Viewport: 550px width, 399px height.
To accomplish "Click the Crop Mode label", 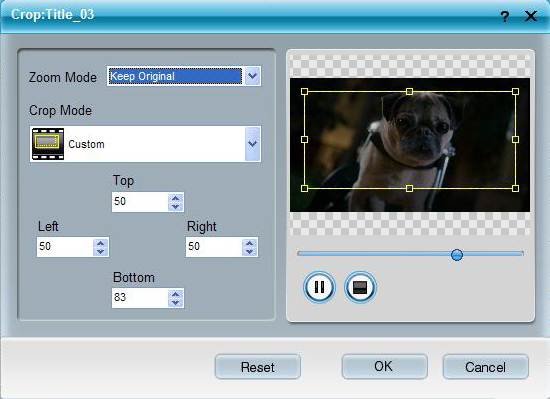I will point(60,110).
